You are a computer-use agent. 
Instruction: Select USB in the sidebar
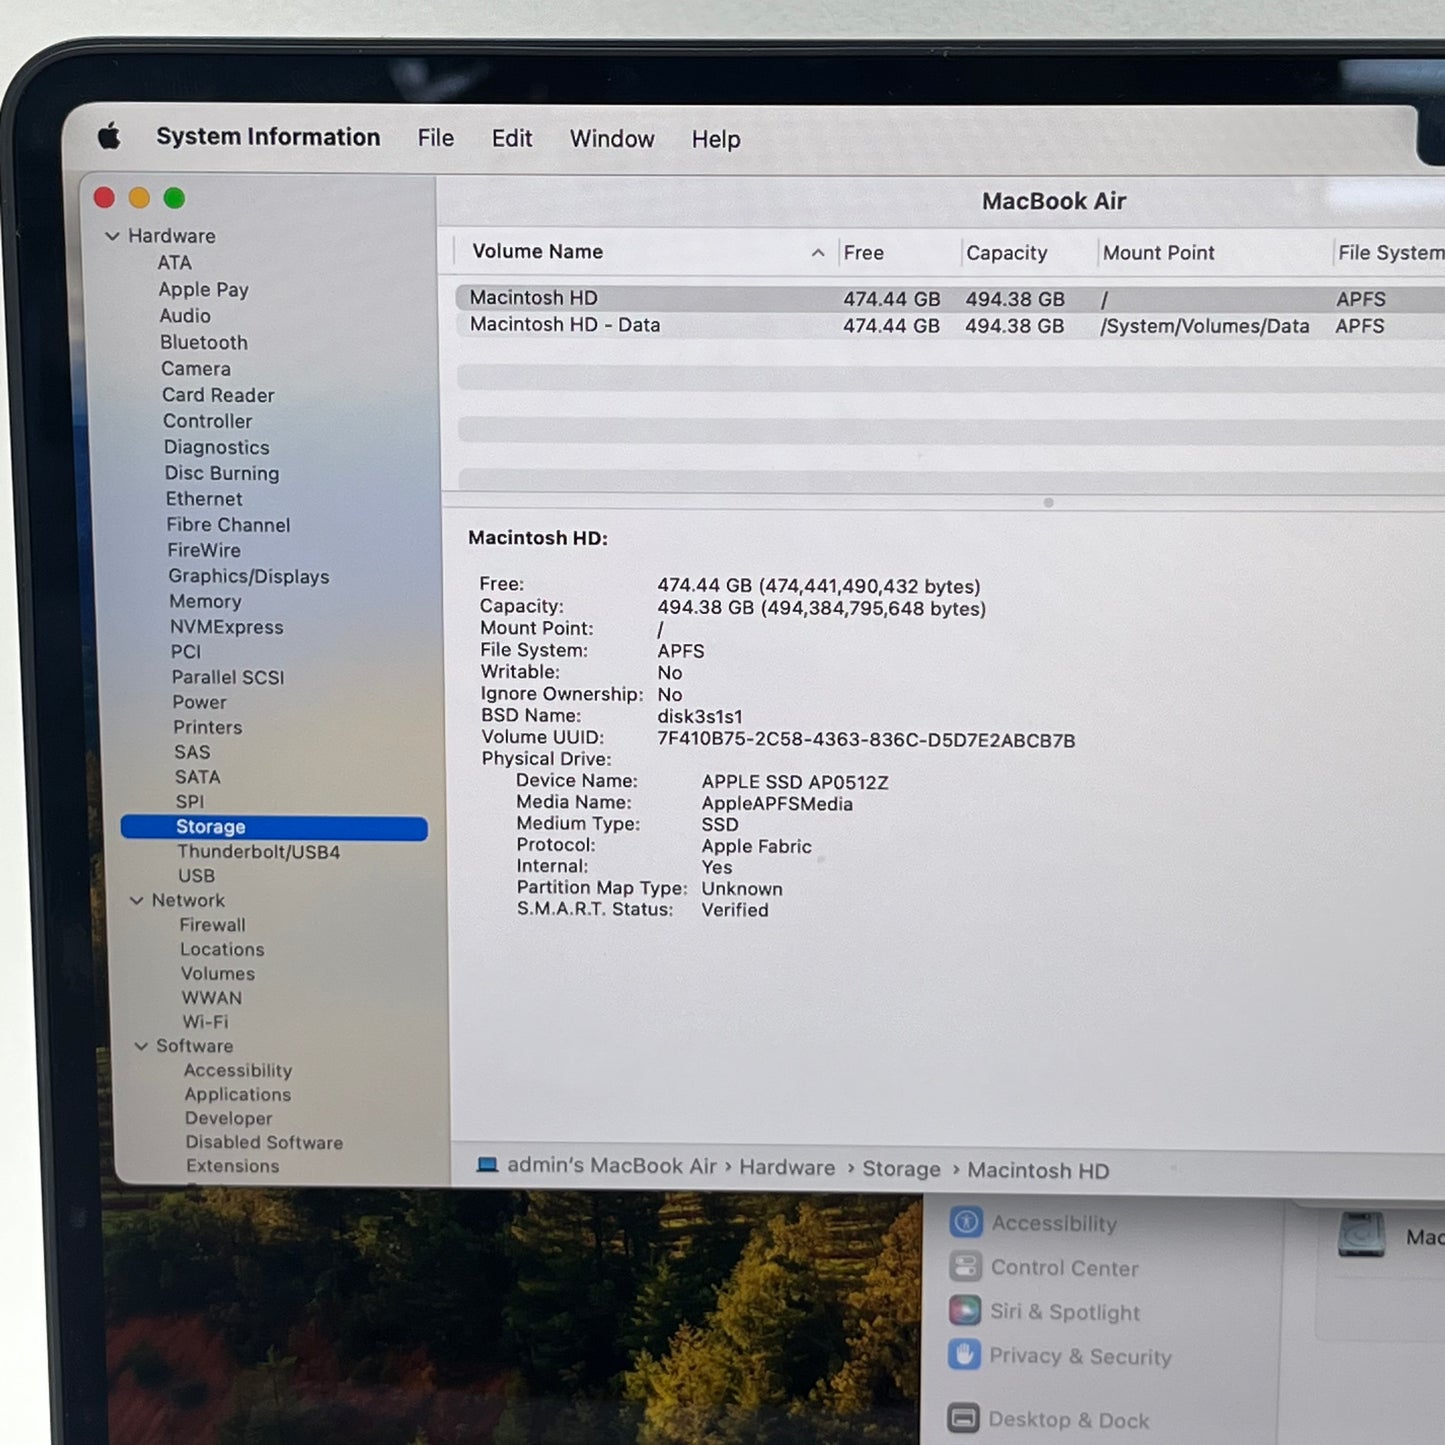coord(196,876)
